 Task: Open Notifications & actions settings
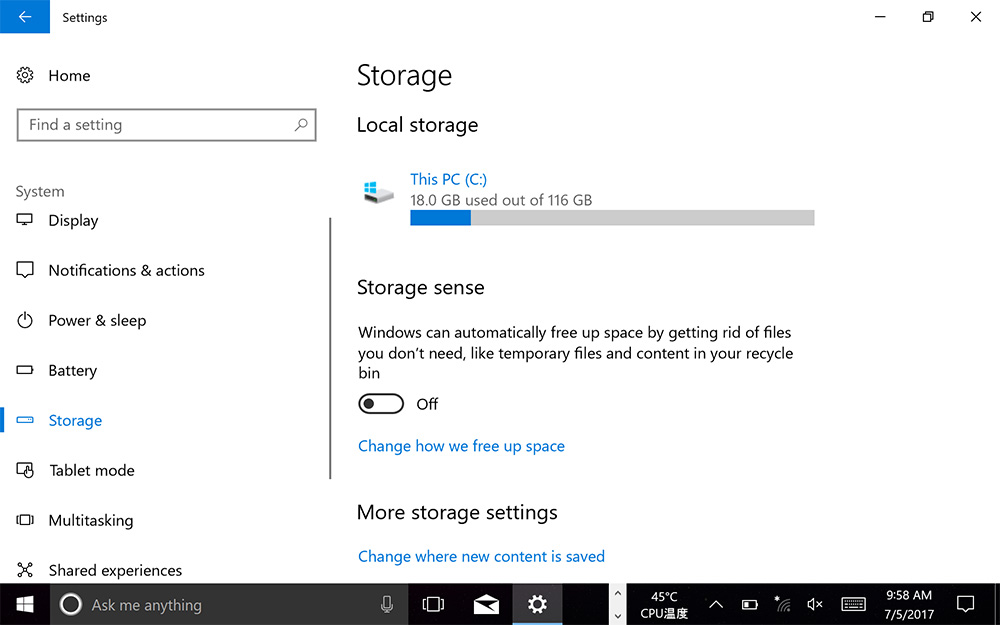coord(126,270)
